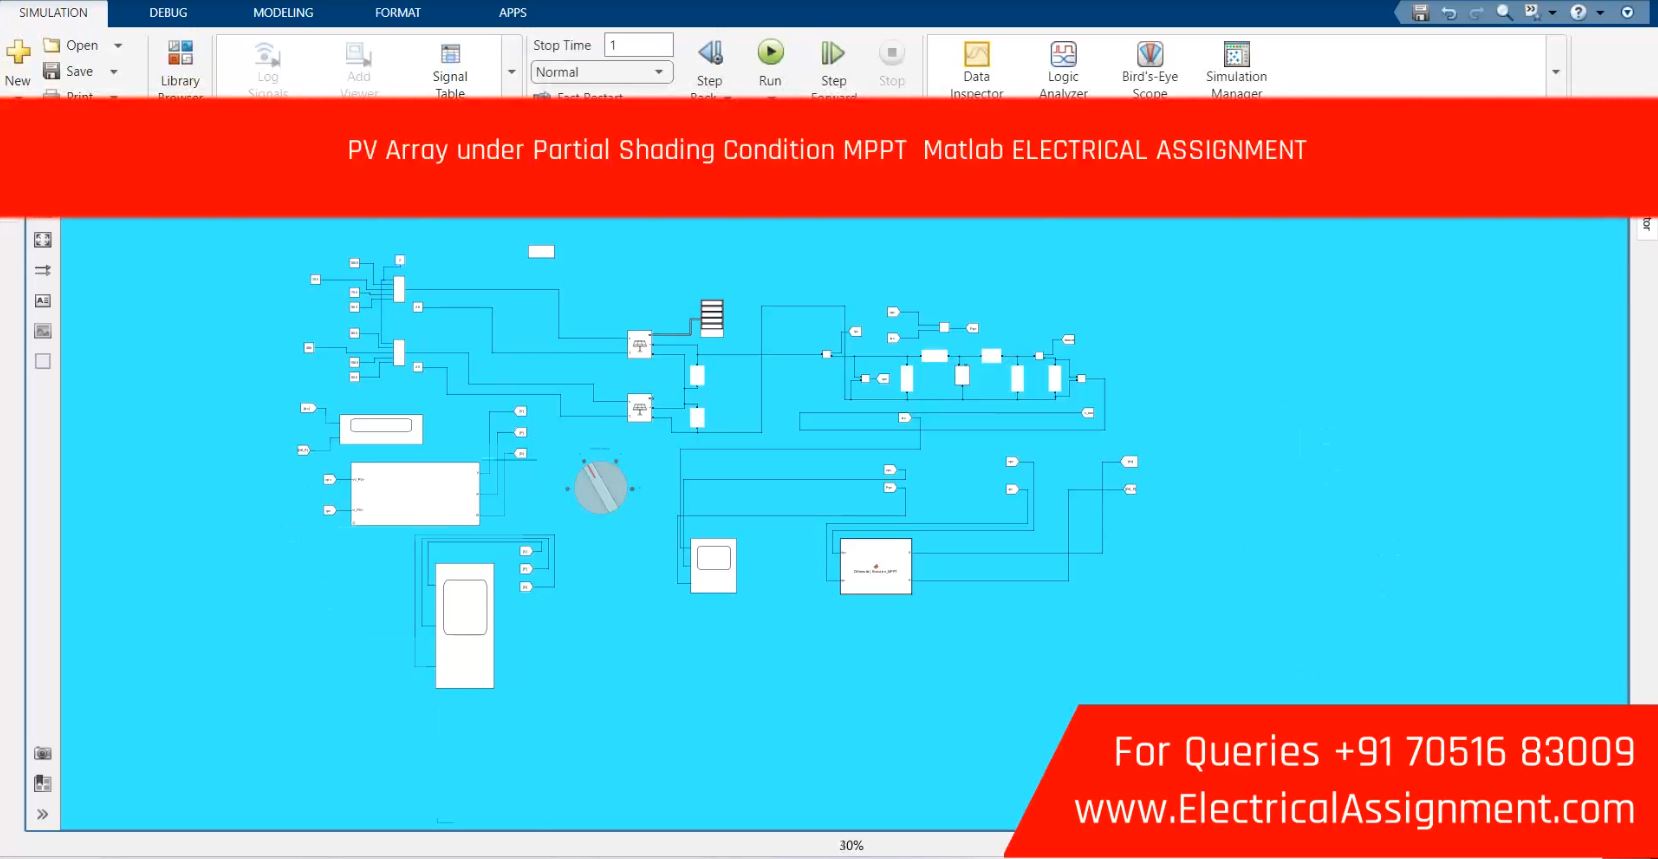This screenshot has height=859, width=1658.
Task: Open a model with the Open button
Action: pos(70,45)
